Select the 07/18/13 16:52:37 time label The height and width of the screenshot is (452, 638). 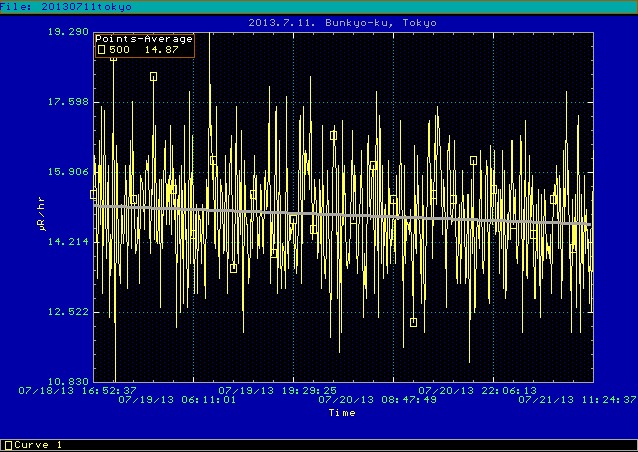coord(77,391)
